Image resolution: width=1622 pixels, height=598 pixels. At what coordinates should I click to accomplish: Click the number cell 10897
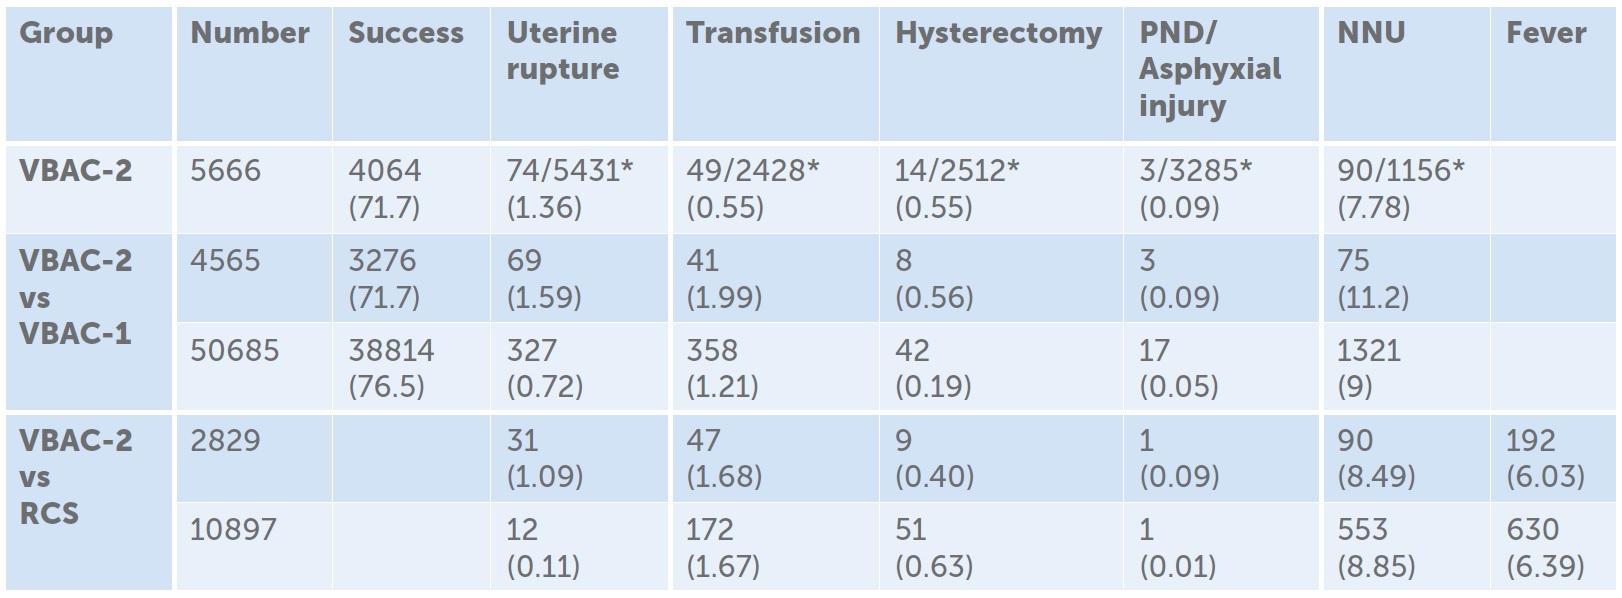(x=233, y=530)
